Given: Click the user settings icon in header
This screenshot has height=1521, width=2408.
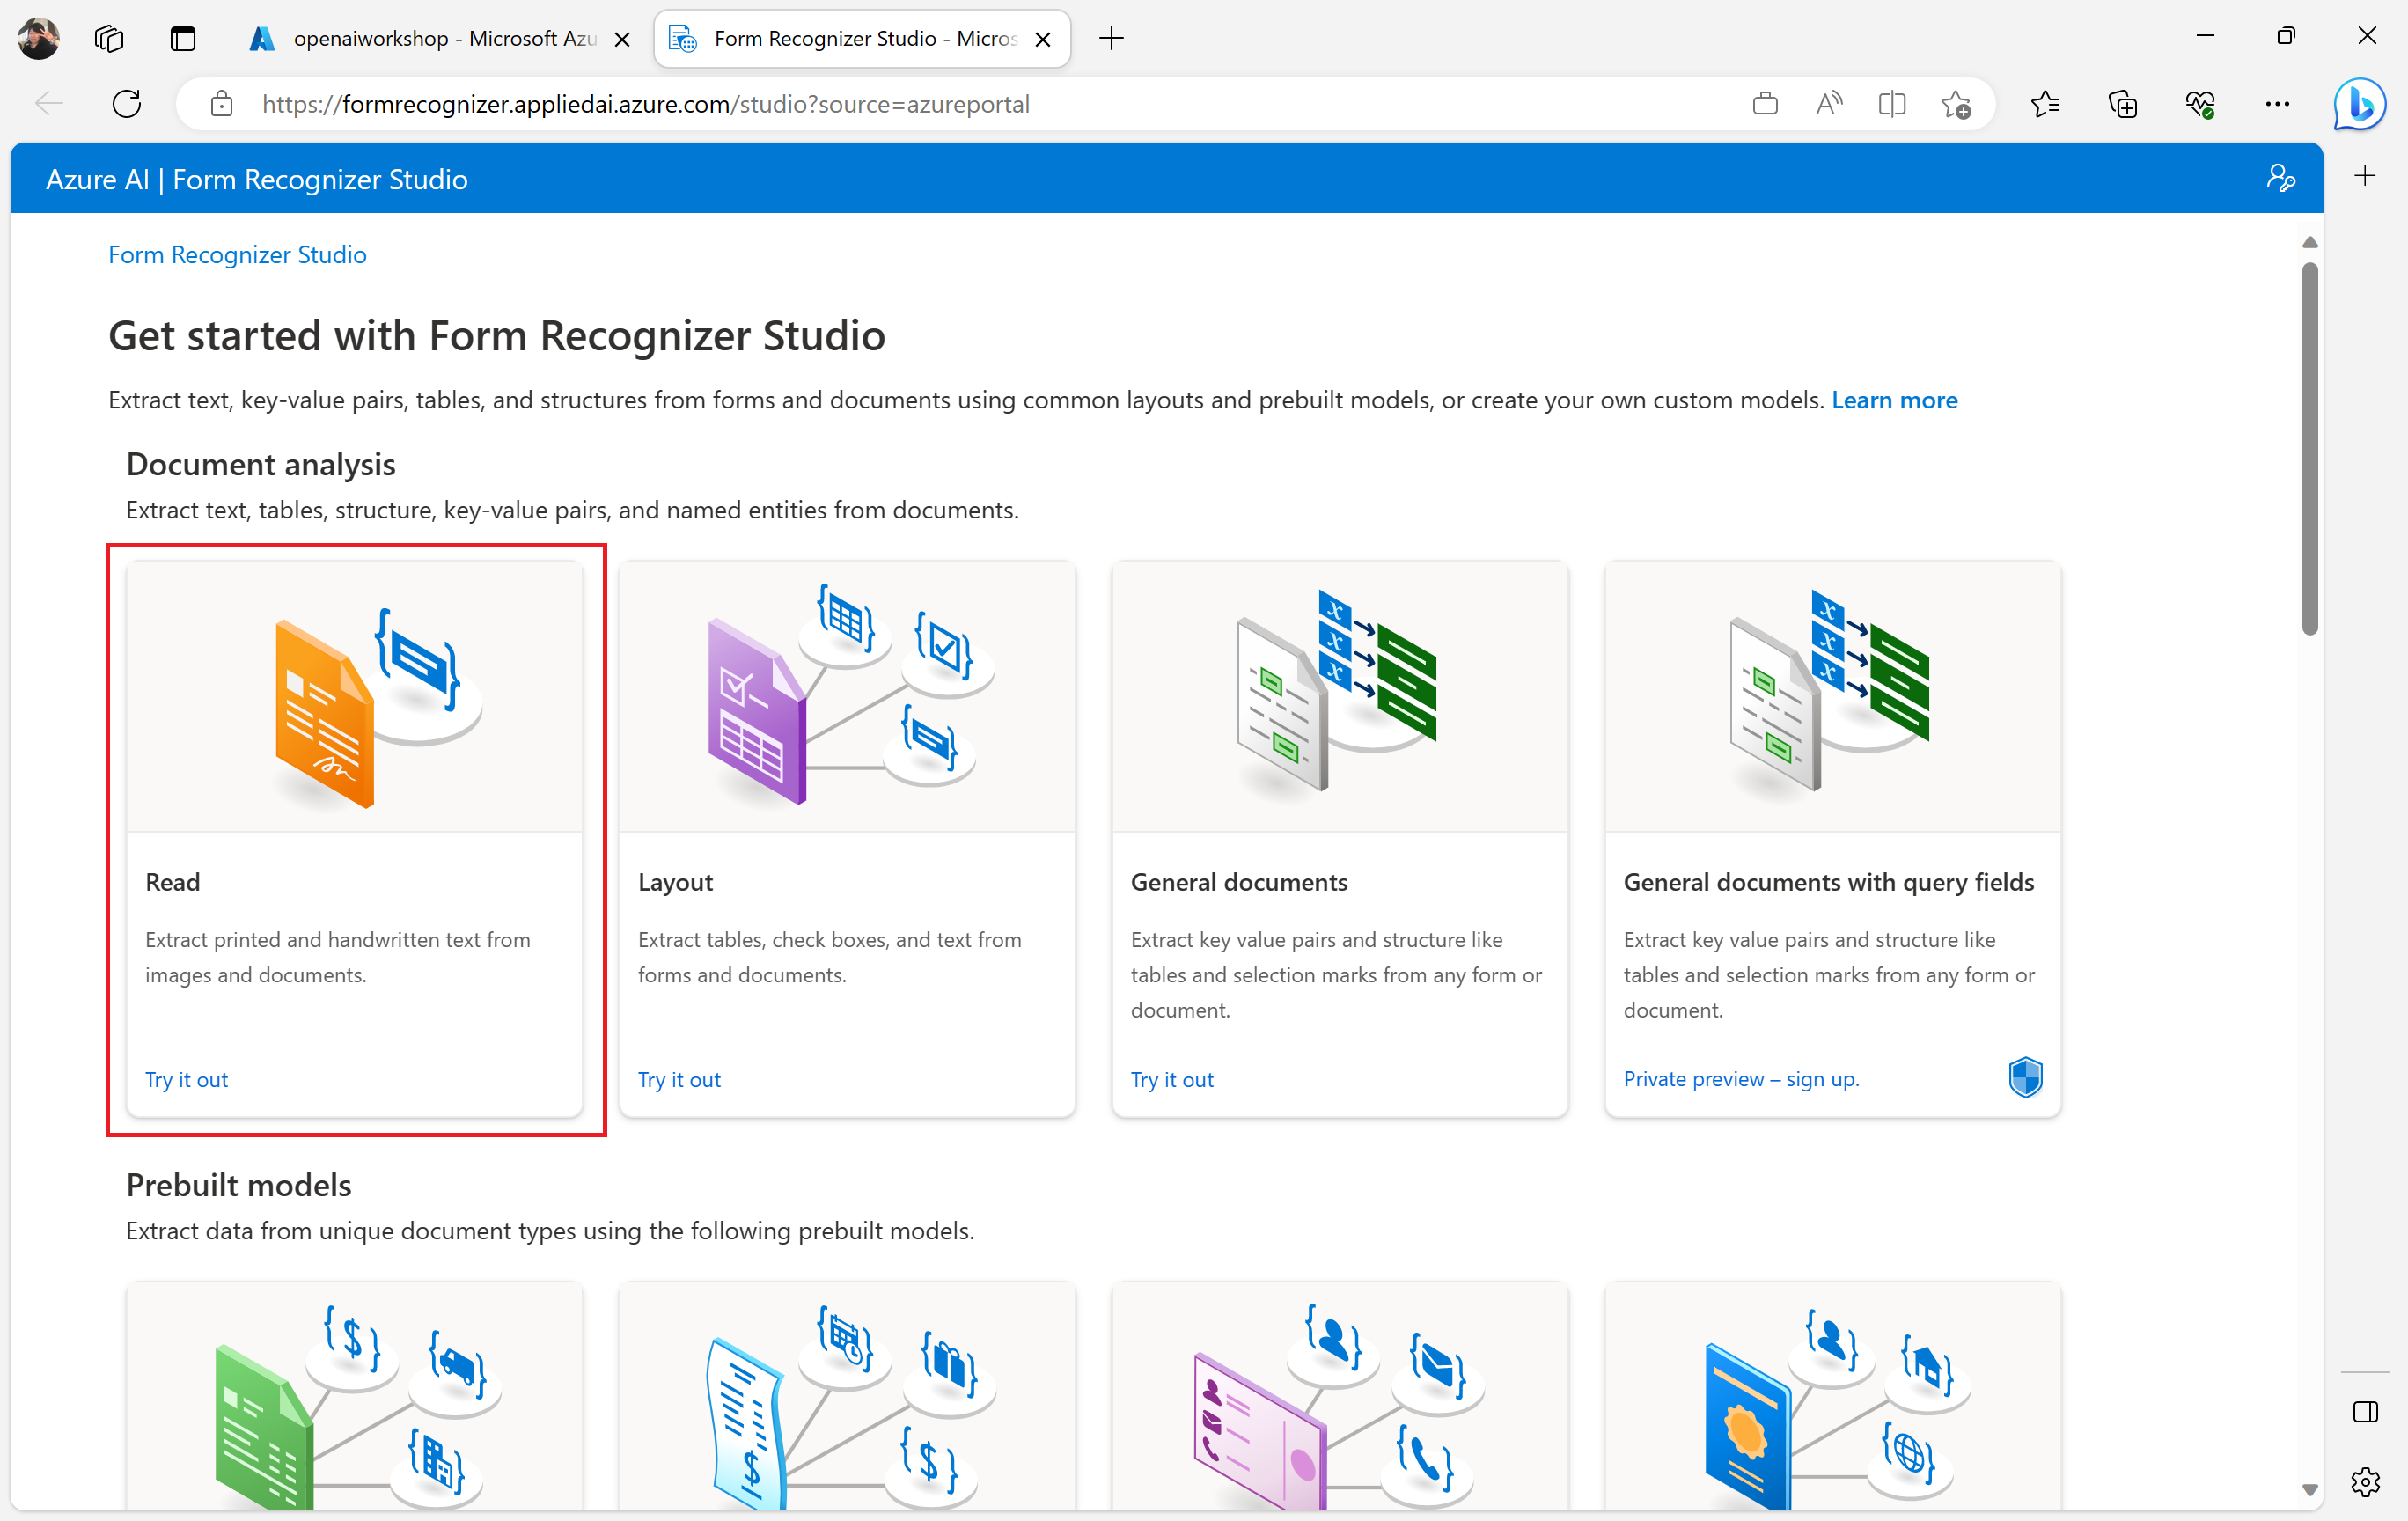Looking at the screenshot, I should click(x=2280, y=179).
